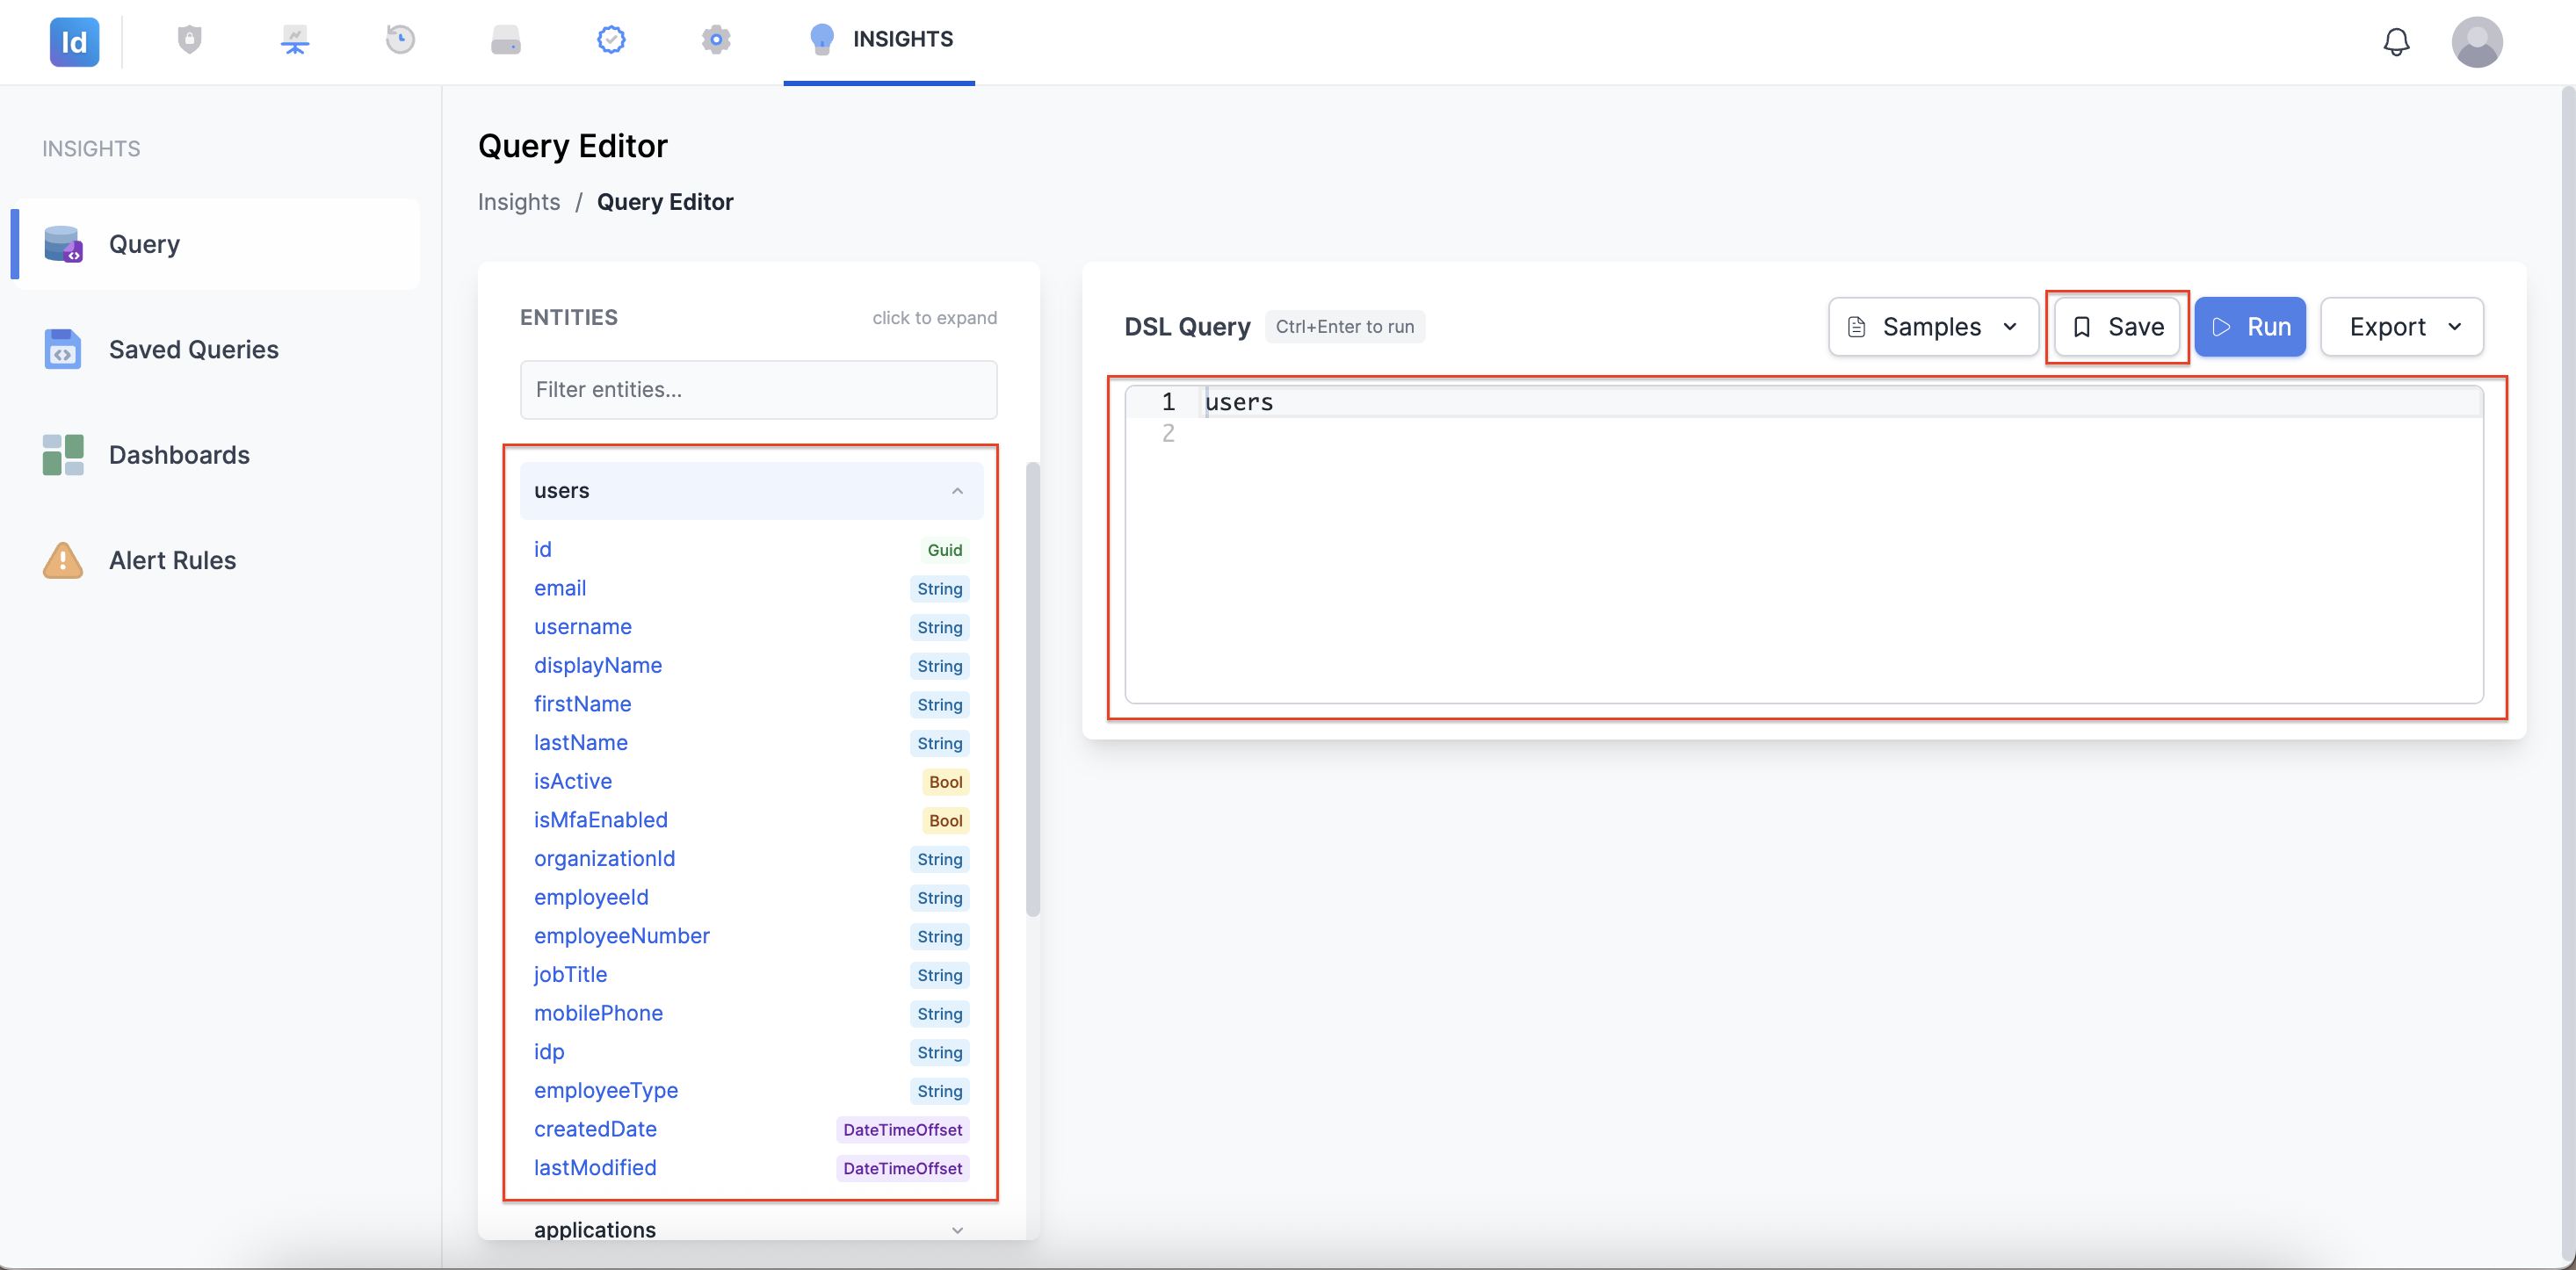Open the settings gear icon in top nav

(716, 40)
